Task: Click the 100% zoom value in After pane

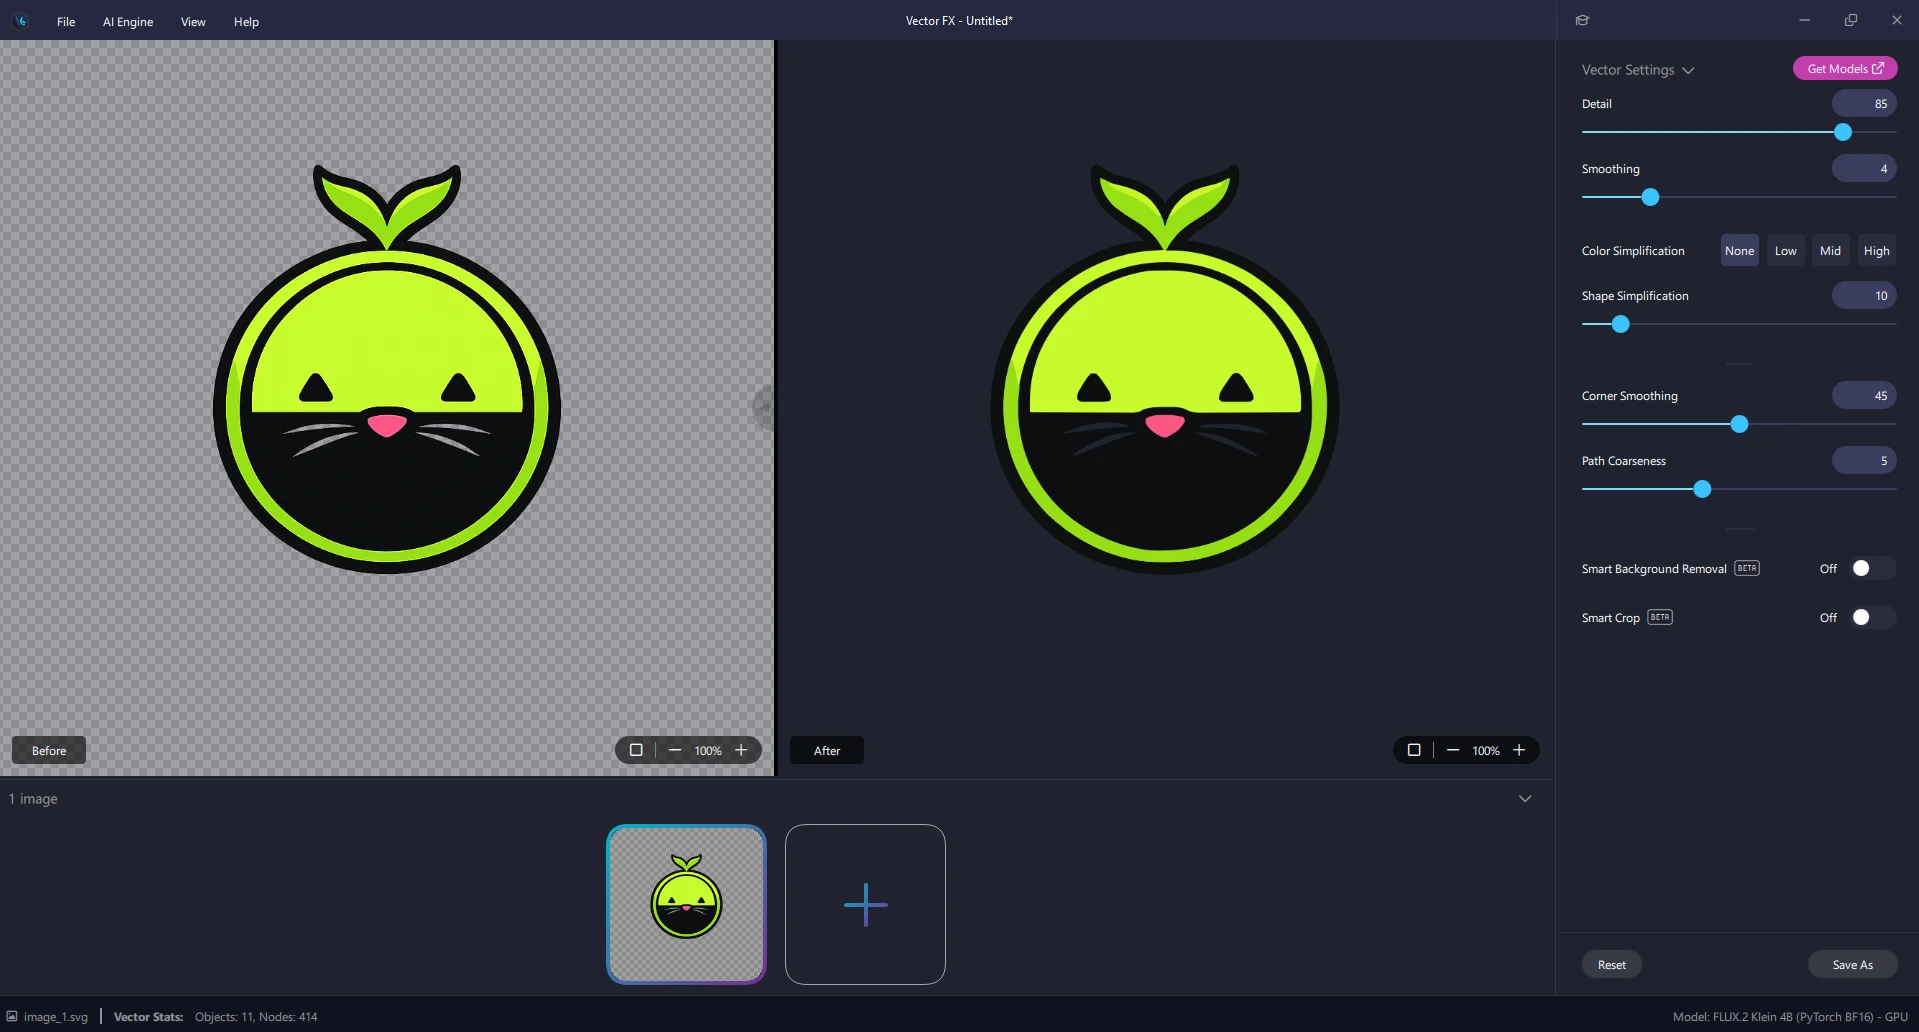Action: [x=1486, y=751]
